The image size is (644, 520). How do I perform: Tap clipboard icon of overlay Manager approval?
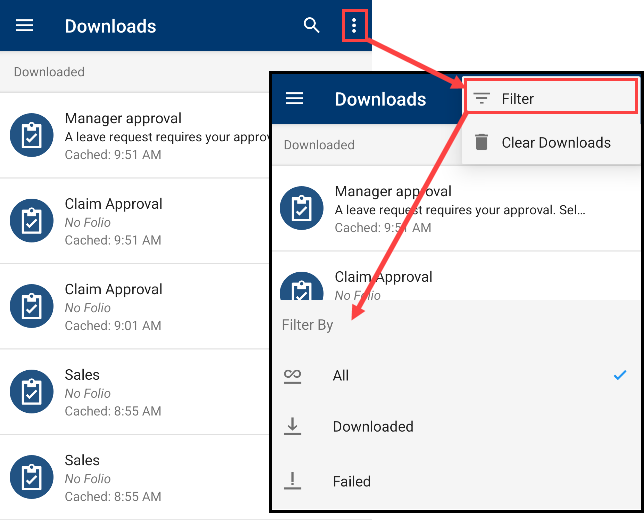301,208
